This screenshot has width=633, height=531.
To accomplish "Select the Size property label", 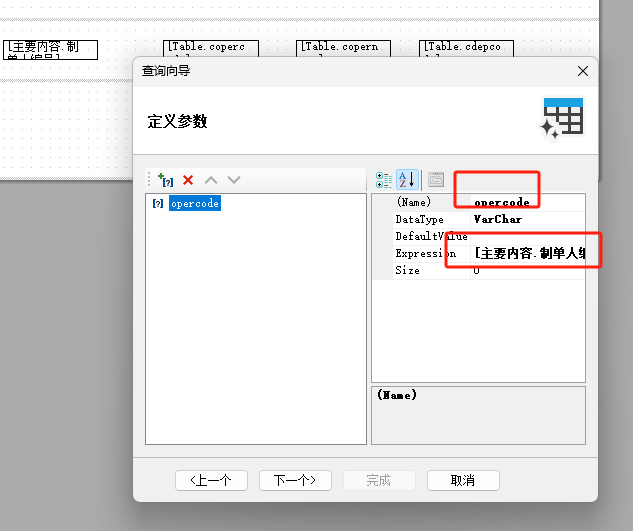I will pos(407,270).
